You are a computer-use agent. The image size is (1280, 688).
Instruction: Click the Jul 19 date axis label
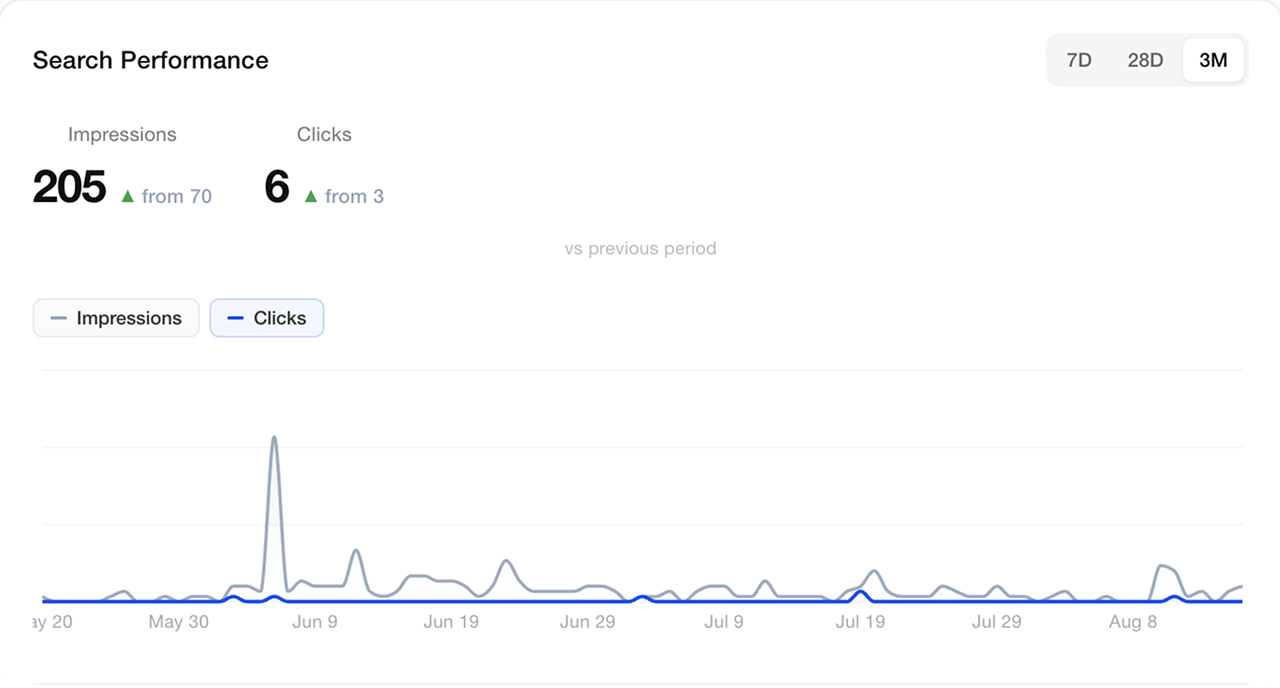pyautogui.click(x=861, y=622)
